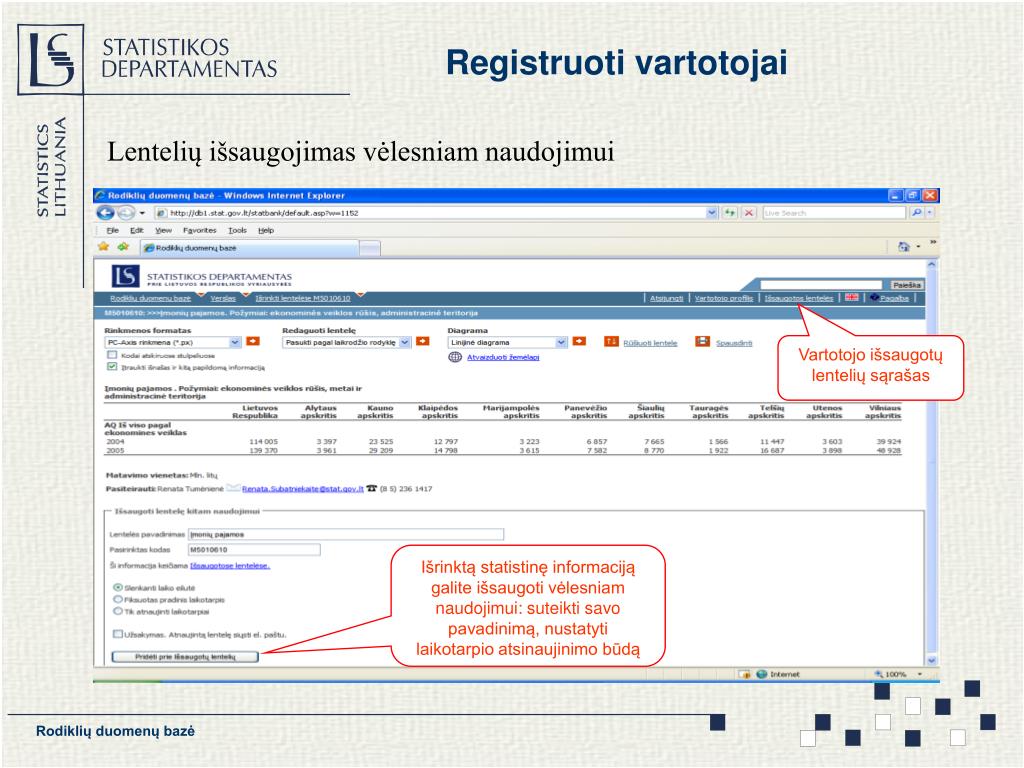The image size is (1024, 768).
Task: Click the Versles breadcrumb link
Action: pos(223,298)
